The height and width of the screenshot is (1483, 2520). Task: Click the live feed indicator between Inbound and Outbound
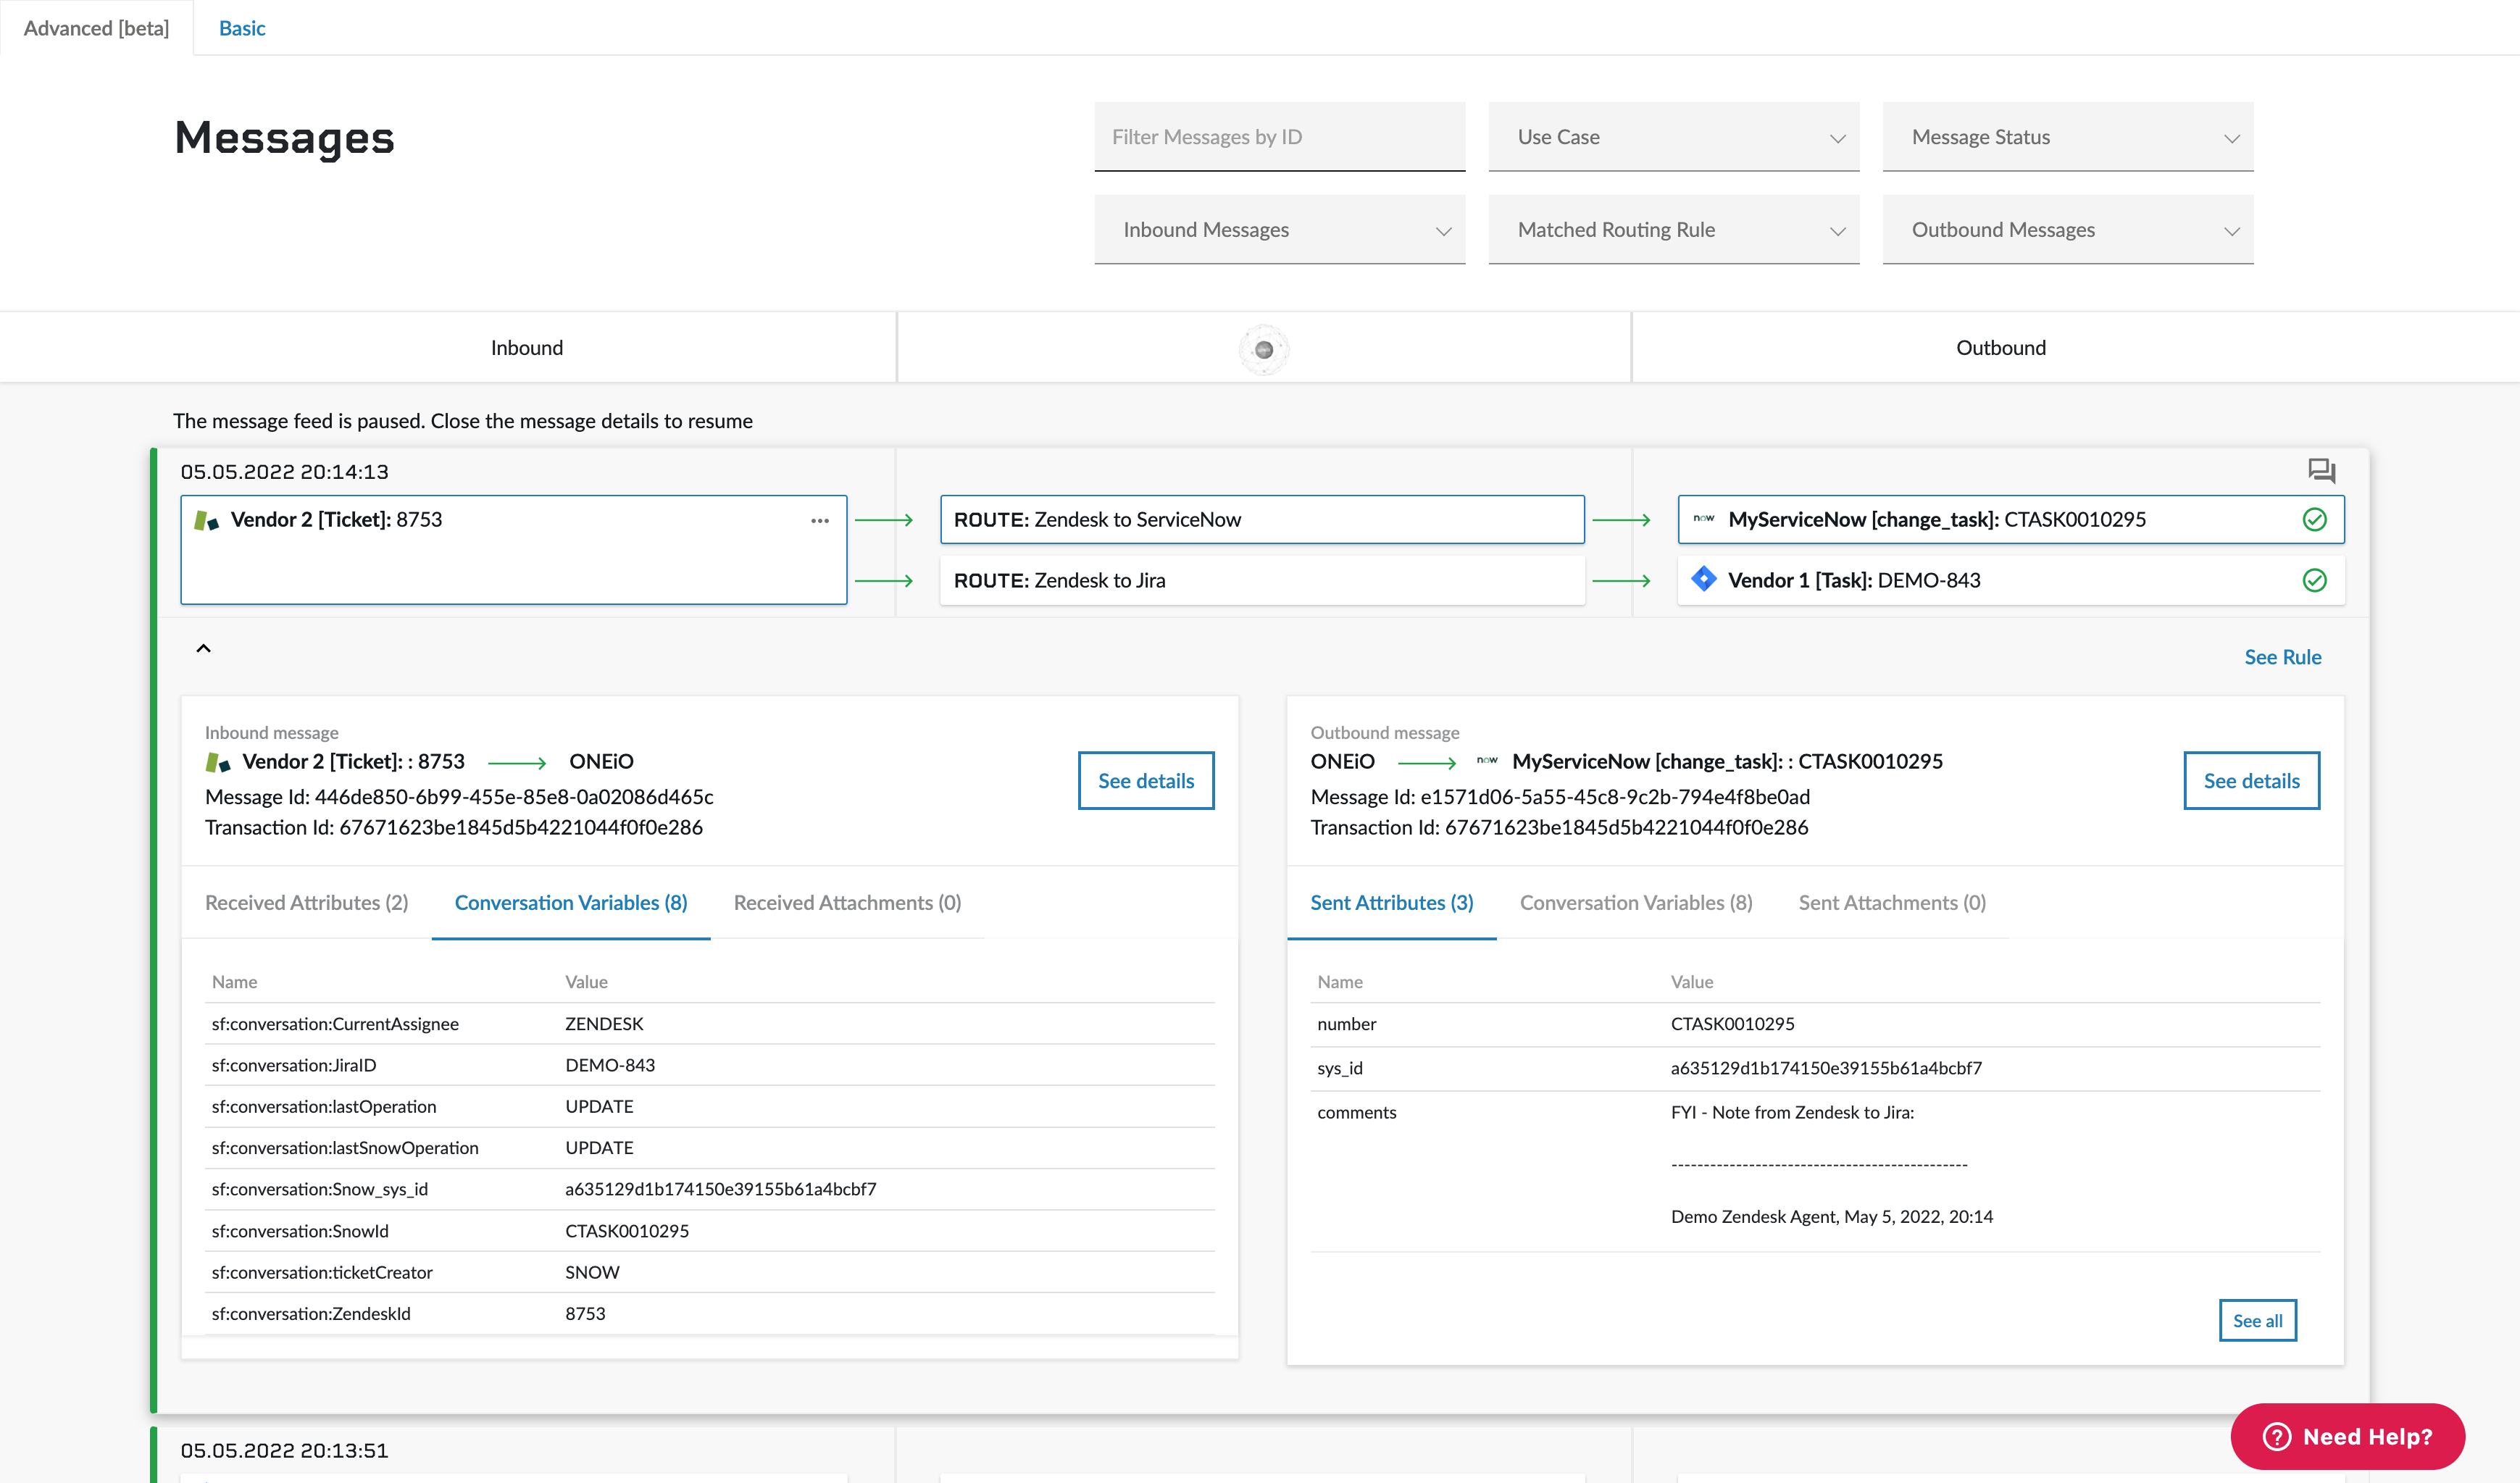(x=1264, y=349)
